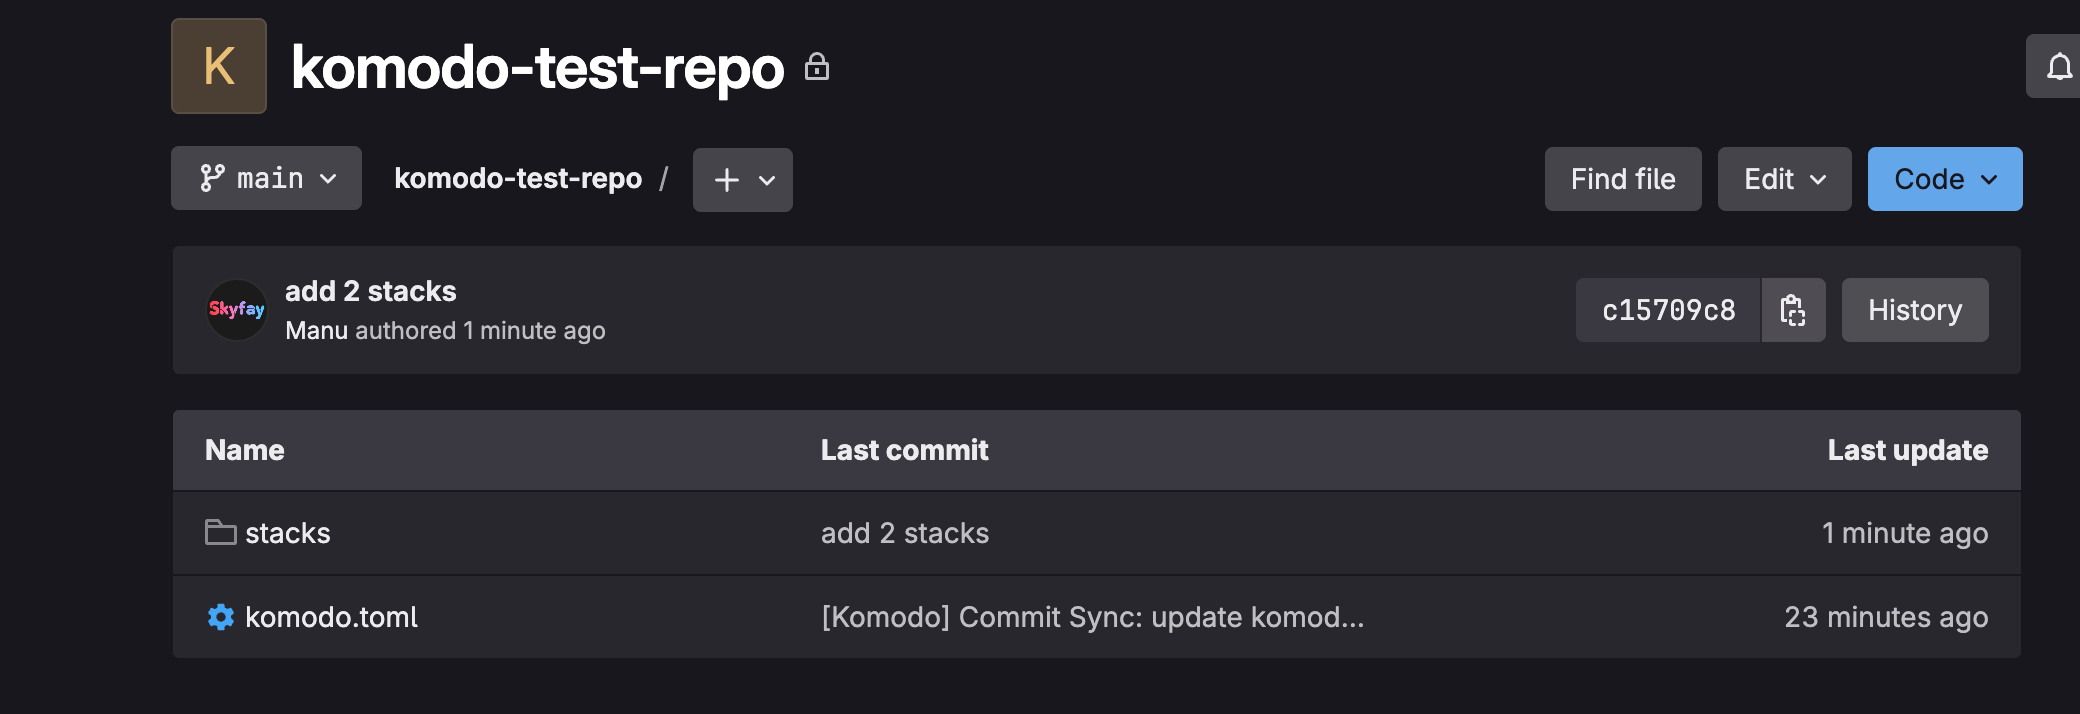Click komodo-test-repo breadcrumb link

[x=518, y=178]
